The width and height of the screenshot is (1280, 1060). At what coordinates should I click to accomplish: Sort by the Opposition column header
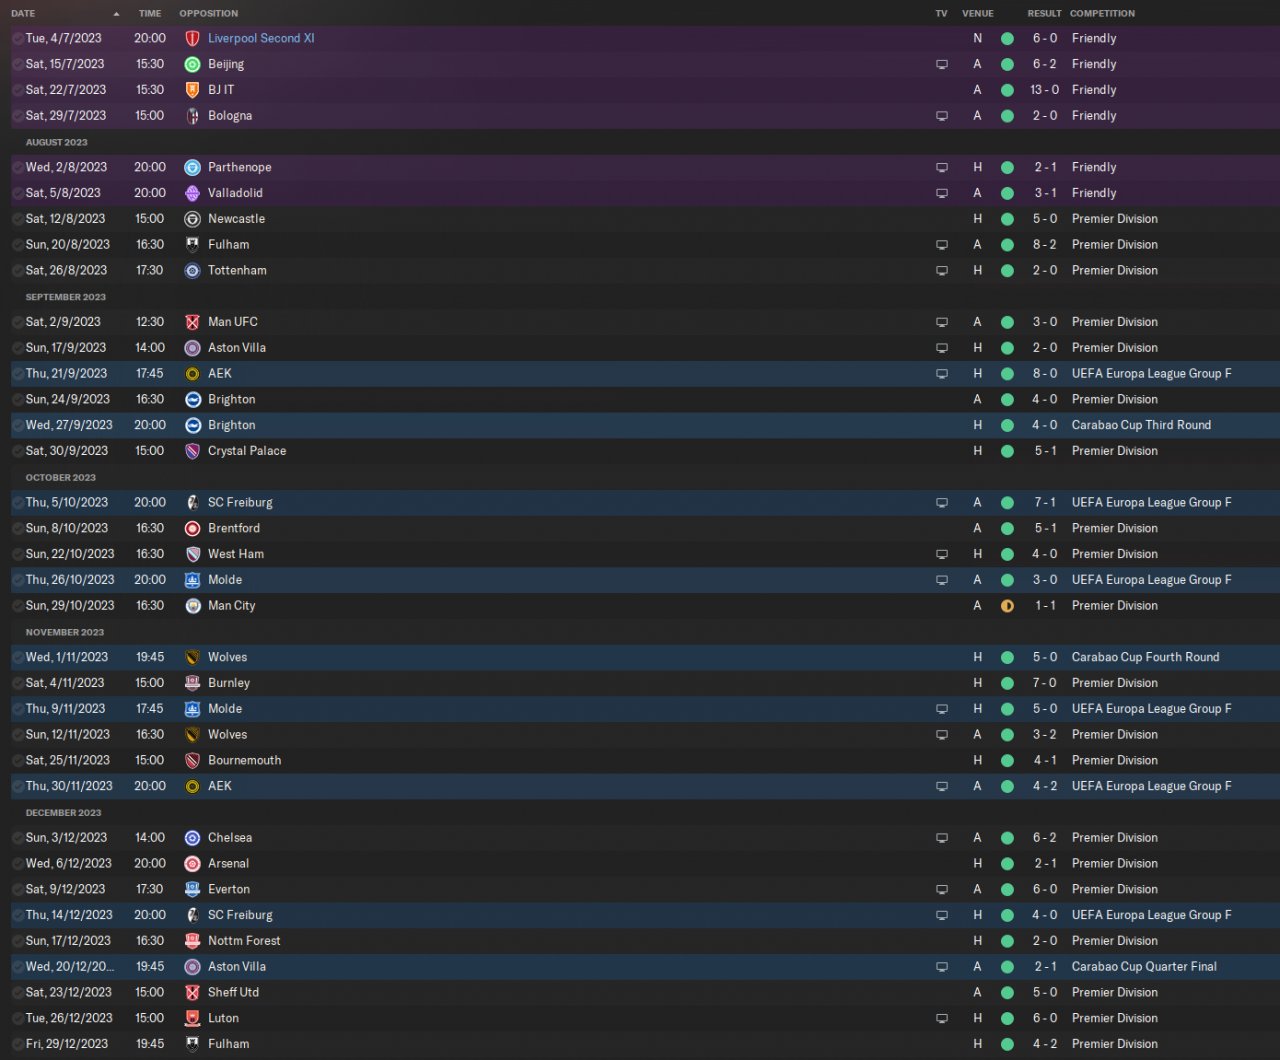click(208, 14)
